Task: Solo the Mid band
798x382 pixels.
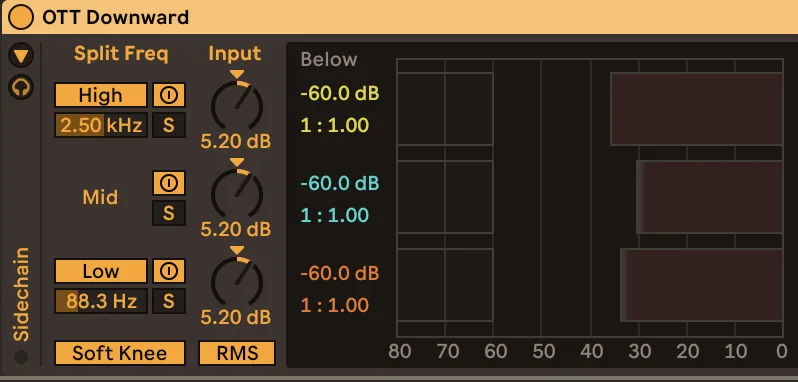Action: 168,213
